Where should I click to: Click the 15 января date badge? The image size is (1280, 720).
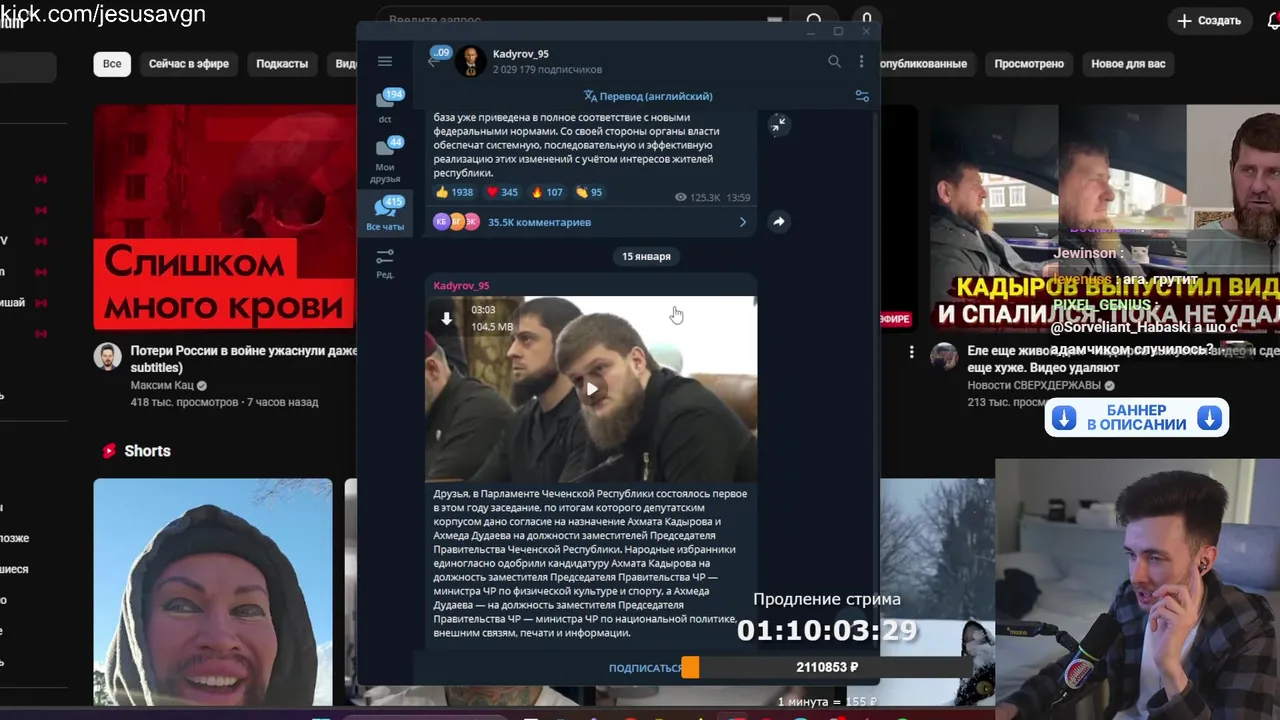click(x=646, y=257)
